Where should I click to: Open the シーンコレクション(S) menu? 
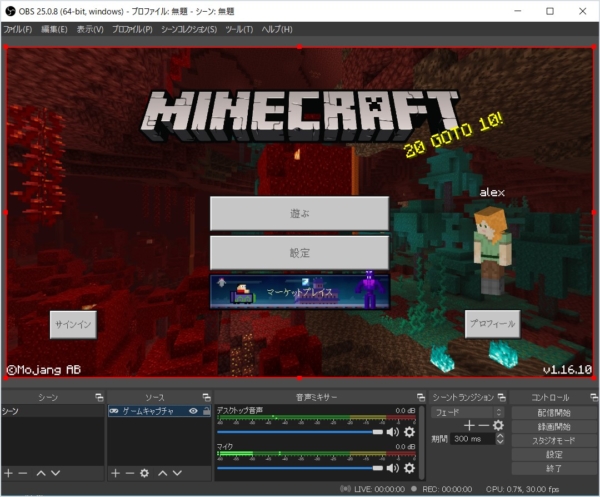189,29
